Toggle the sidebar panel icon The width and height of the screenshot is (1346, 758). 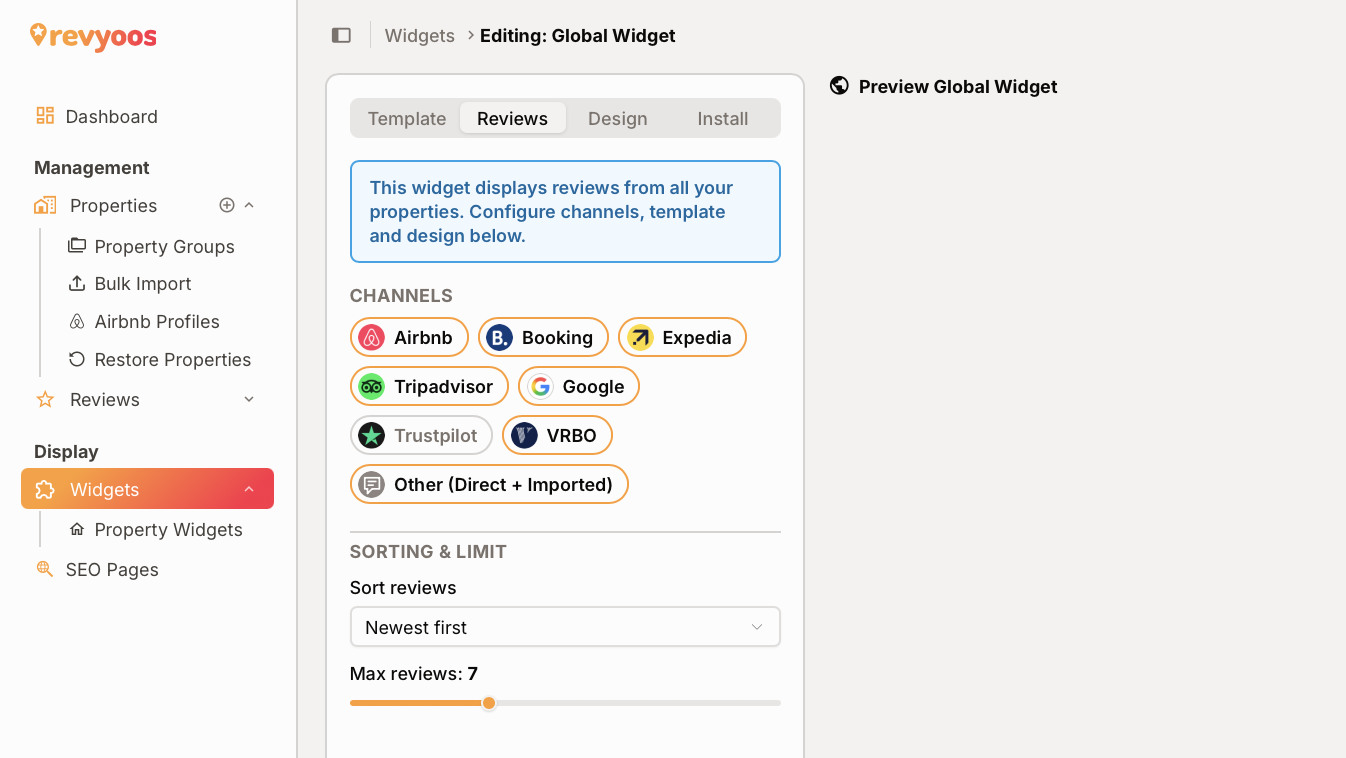[341, 36]
